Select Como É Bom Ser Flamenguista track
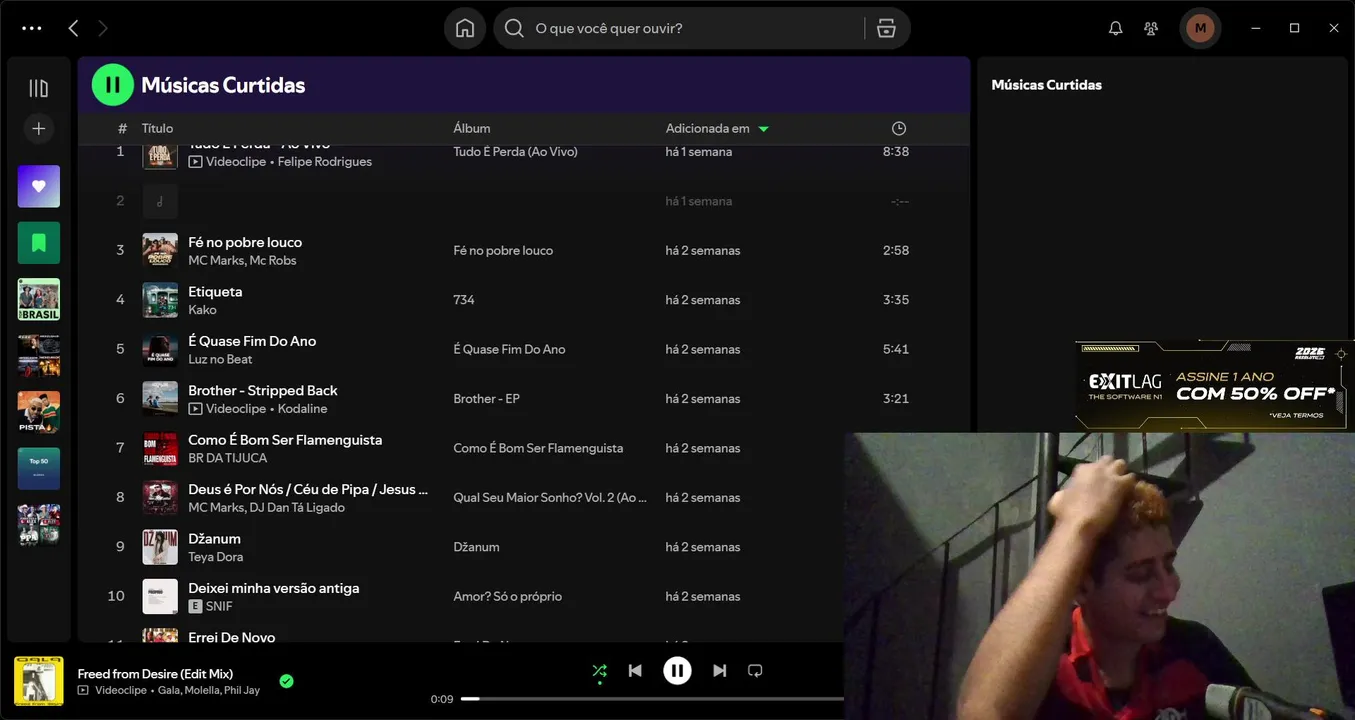The height and width of the screenshot is (720, 1355). coord(285,439)
